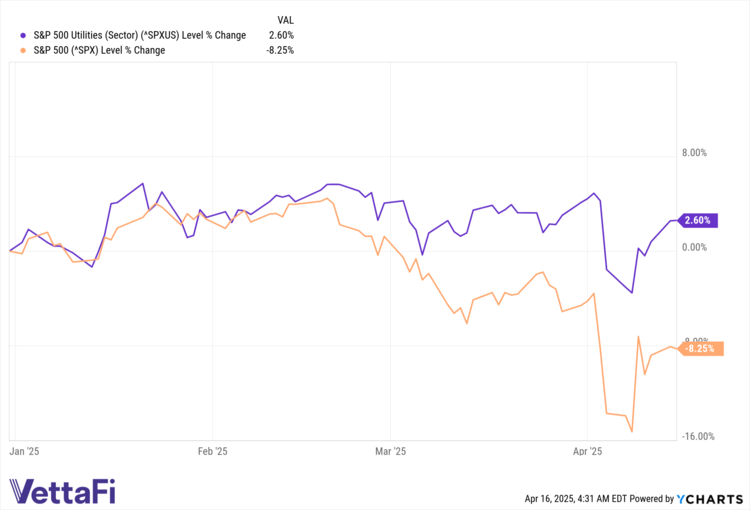This screenshot has width=750, height=510.
Task: Click the Apr '25 x-axis label
Action: [x=589, y=451]
